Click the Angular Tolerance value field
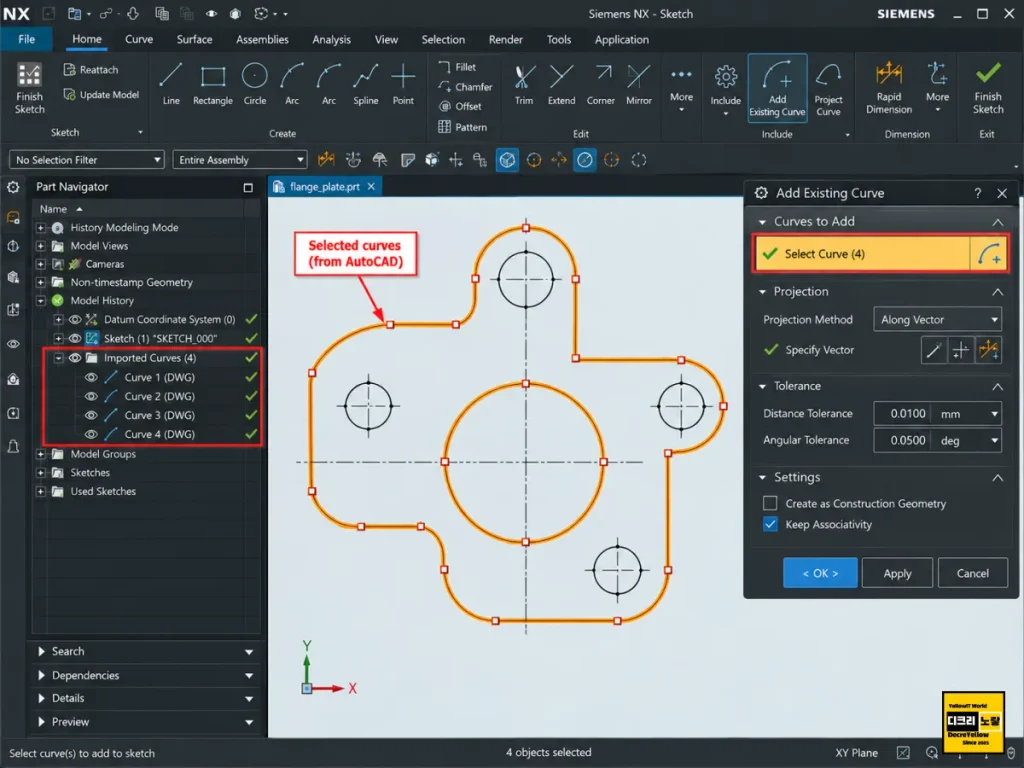The height and width of the screenshot is (768, 1024). [903, 440]
